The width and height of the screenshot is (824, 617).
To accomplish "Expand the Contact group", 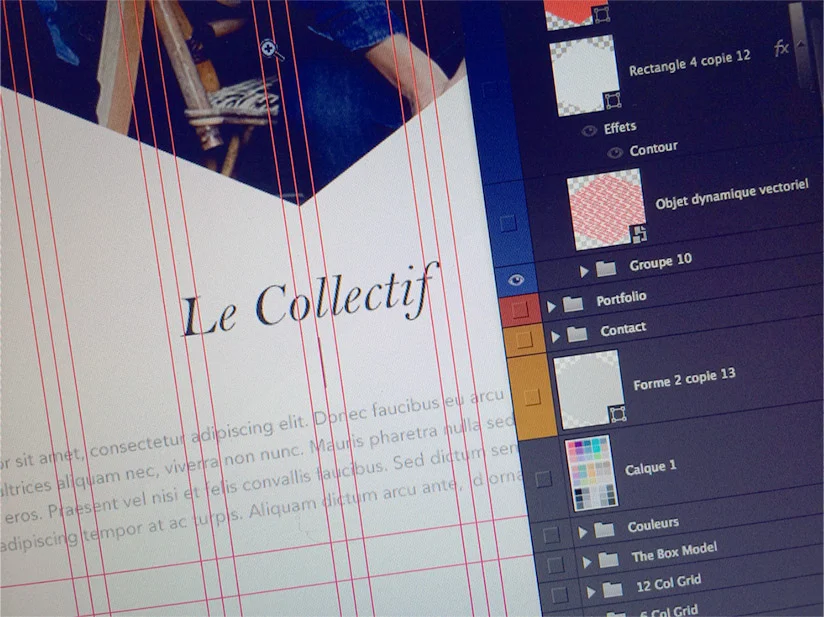I will coord(555,336).
